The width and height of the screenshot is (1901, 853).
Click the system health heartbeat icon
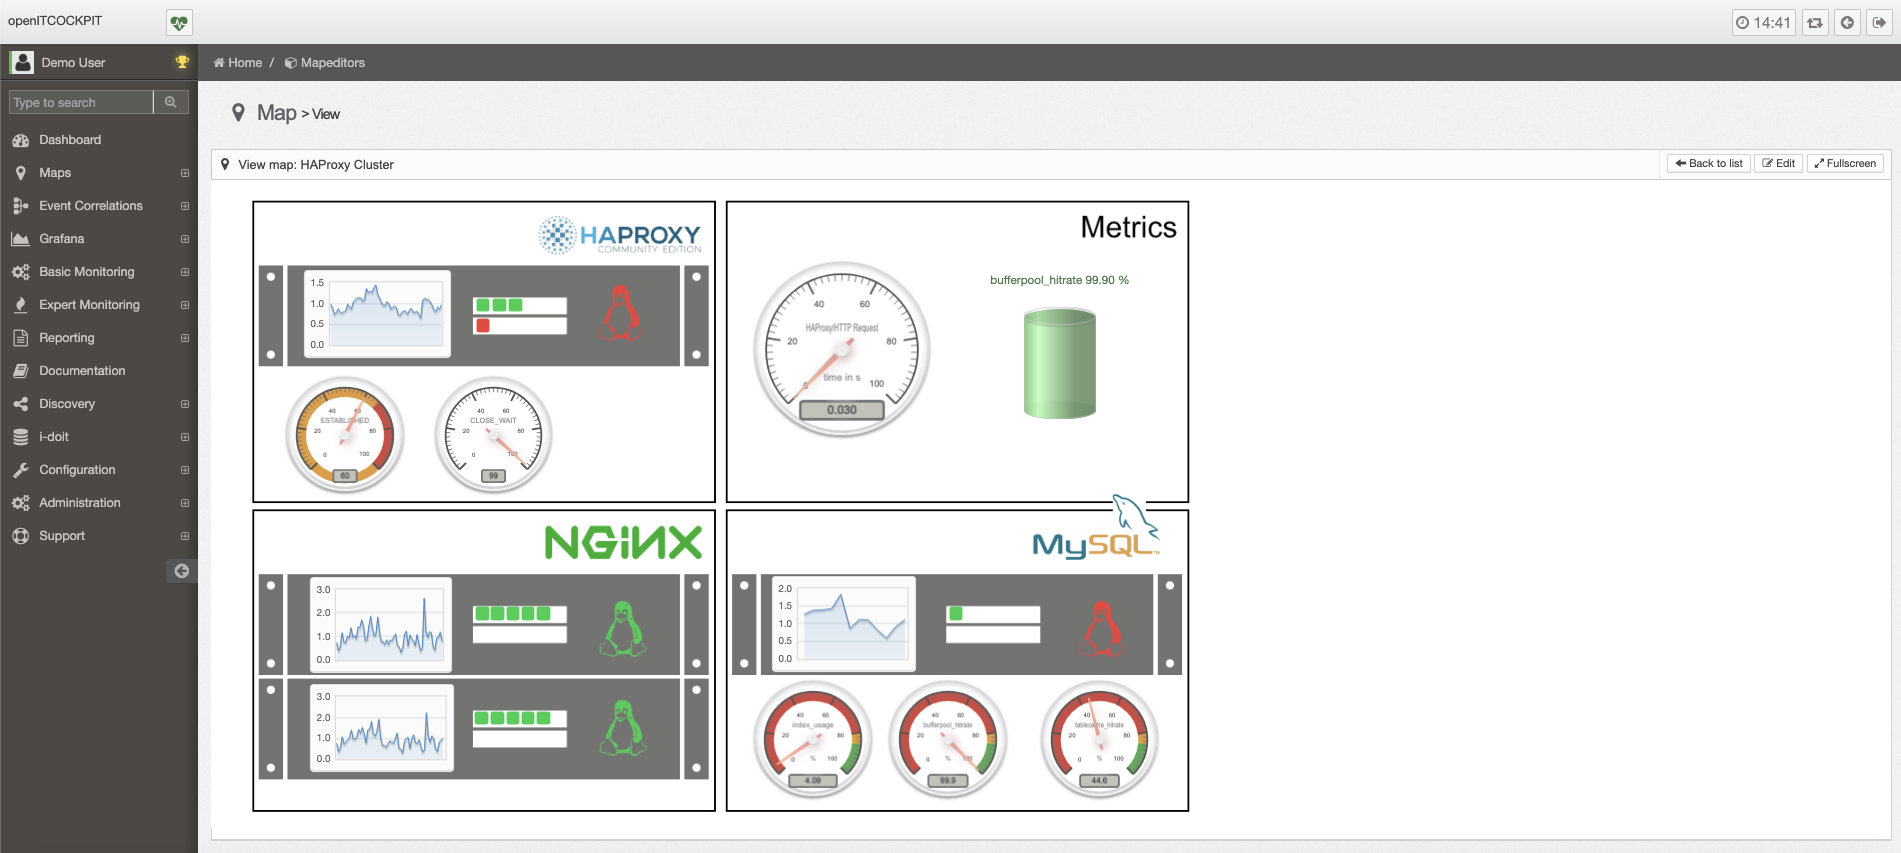[x=179, y=22]
